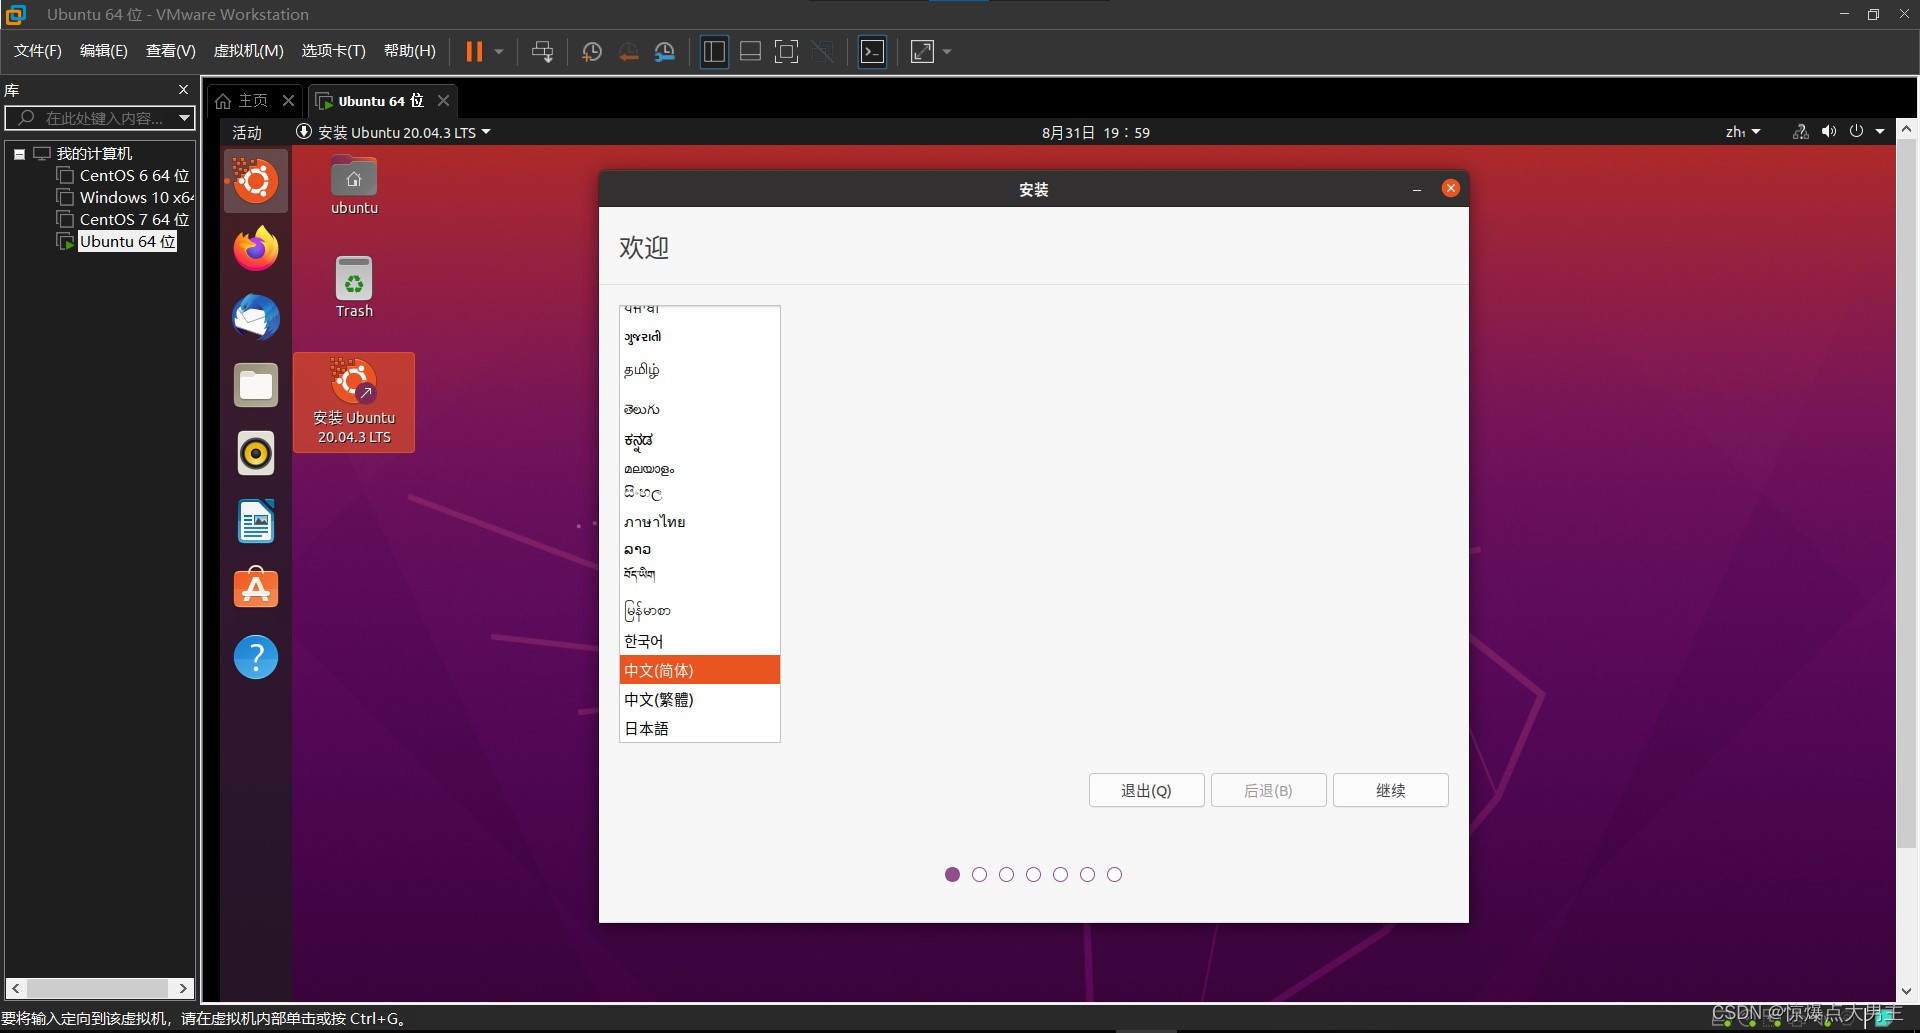Image resolution: width=1920 pixels, height=1033 pixels.
Task: Open LibreOffice Writer from the dock
Action: 256,521
